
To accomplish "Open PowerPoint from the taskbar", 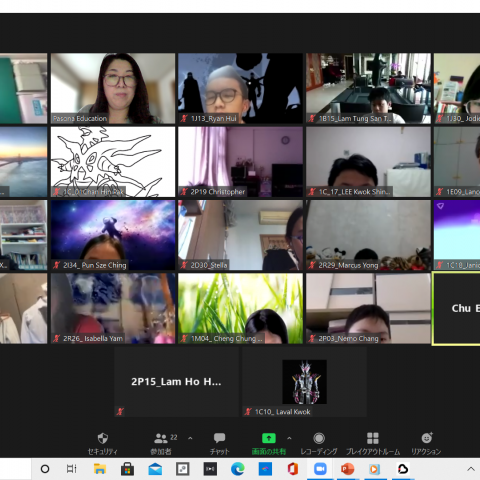I will pos(347,469).
